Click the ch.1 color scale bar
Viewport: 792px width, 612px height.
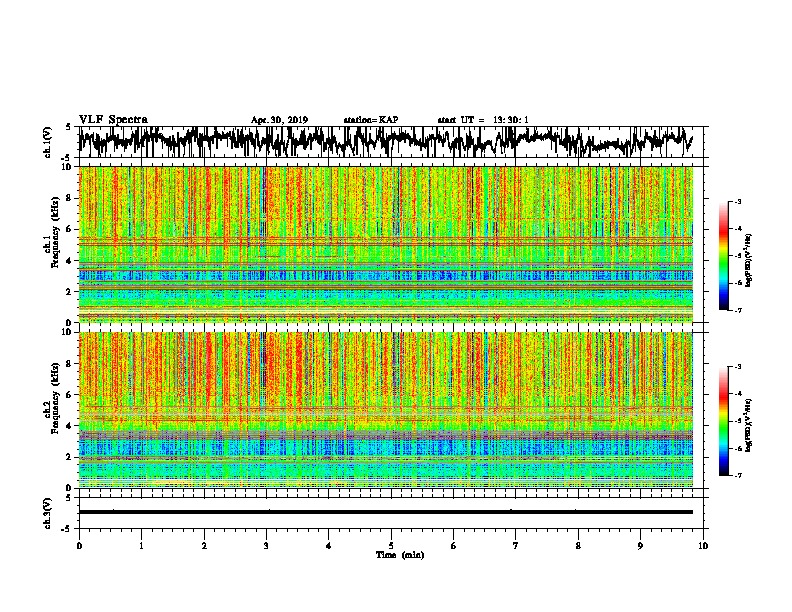723,256
